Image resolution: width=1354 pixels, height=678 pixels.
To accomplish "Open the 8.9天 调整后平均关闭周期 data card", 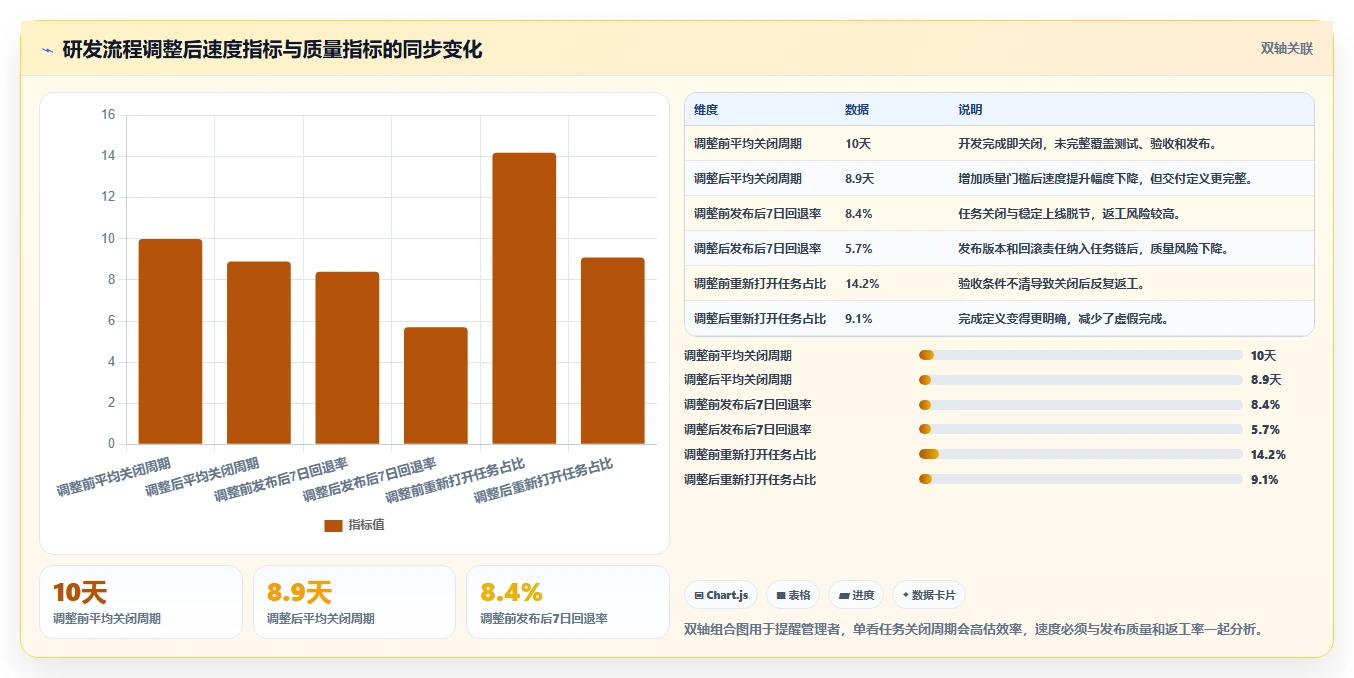I will pyautogui.click(x=354, y=602).
